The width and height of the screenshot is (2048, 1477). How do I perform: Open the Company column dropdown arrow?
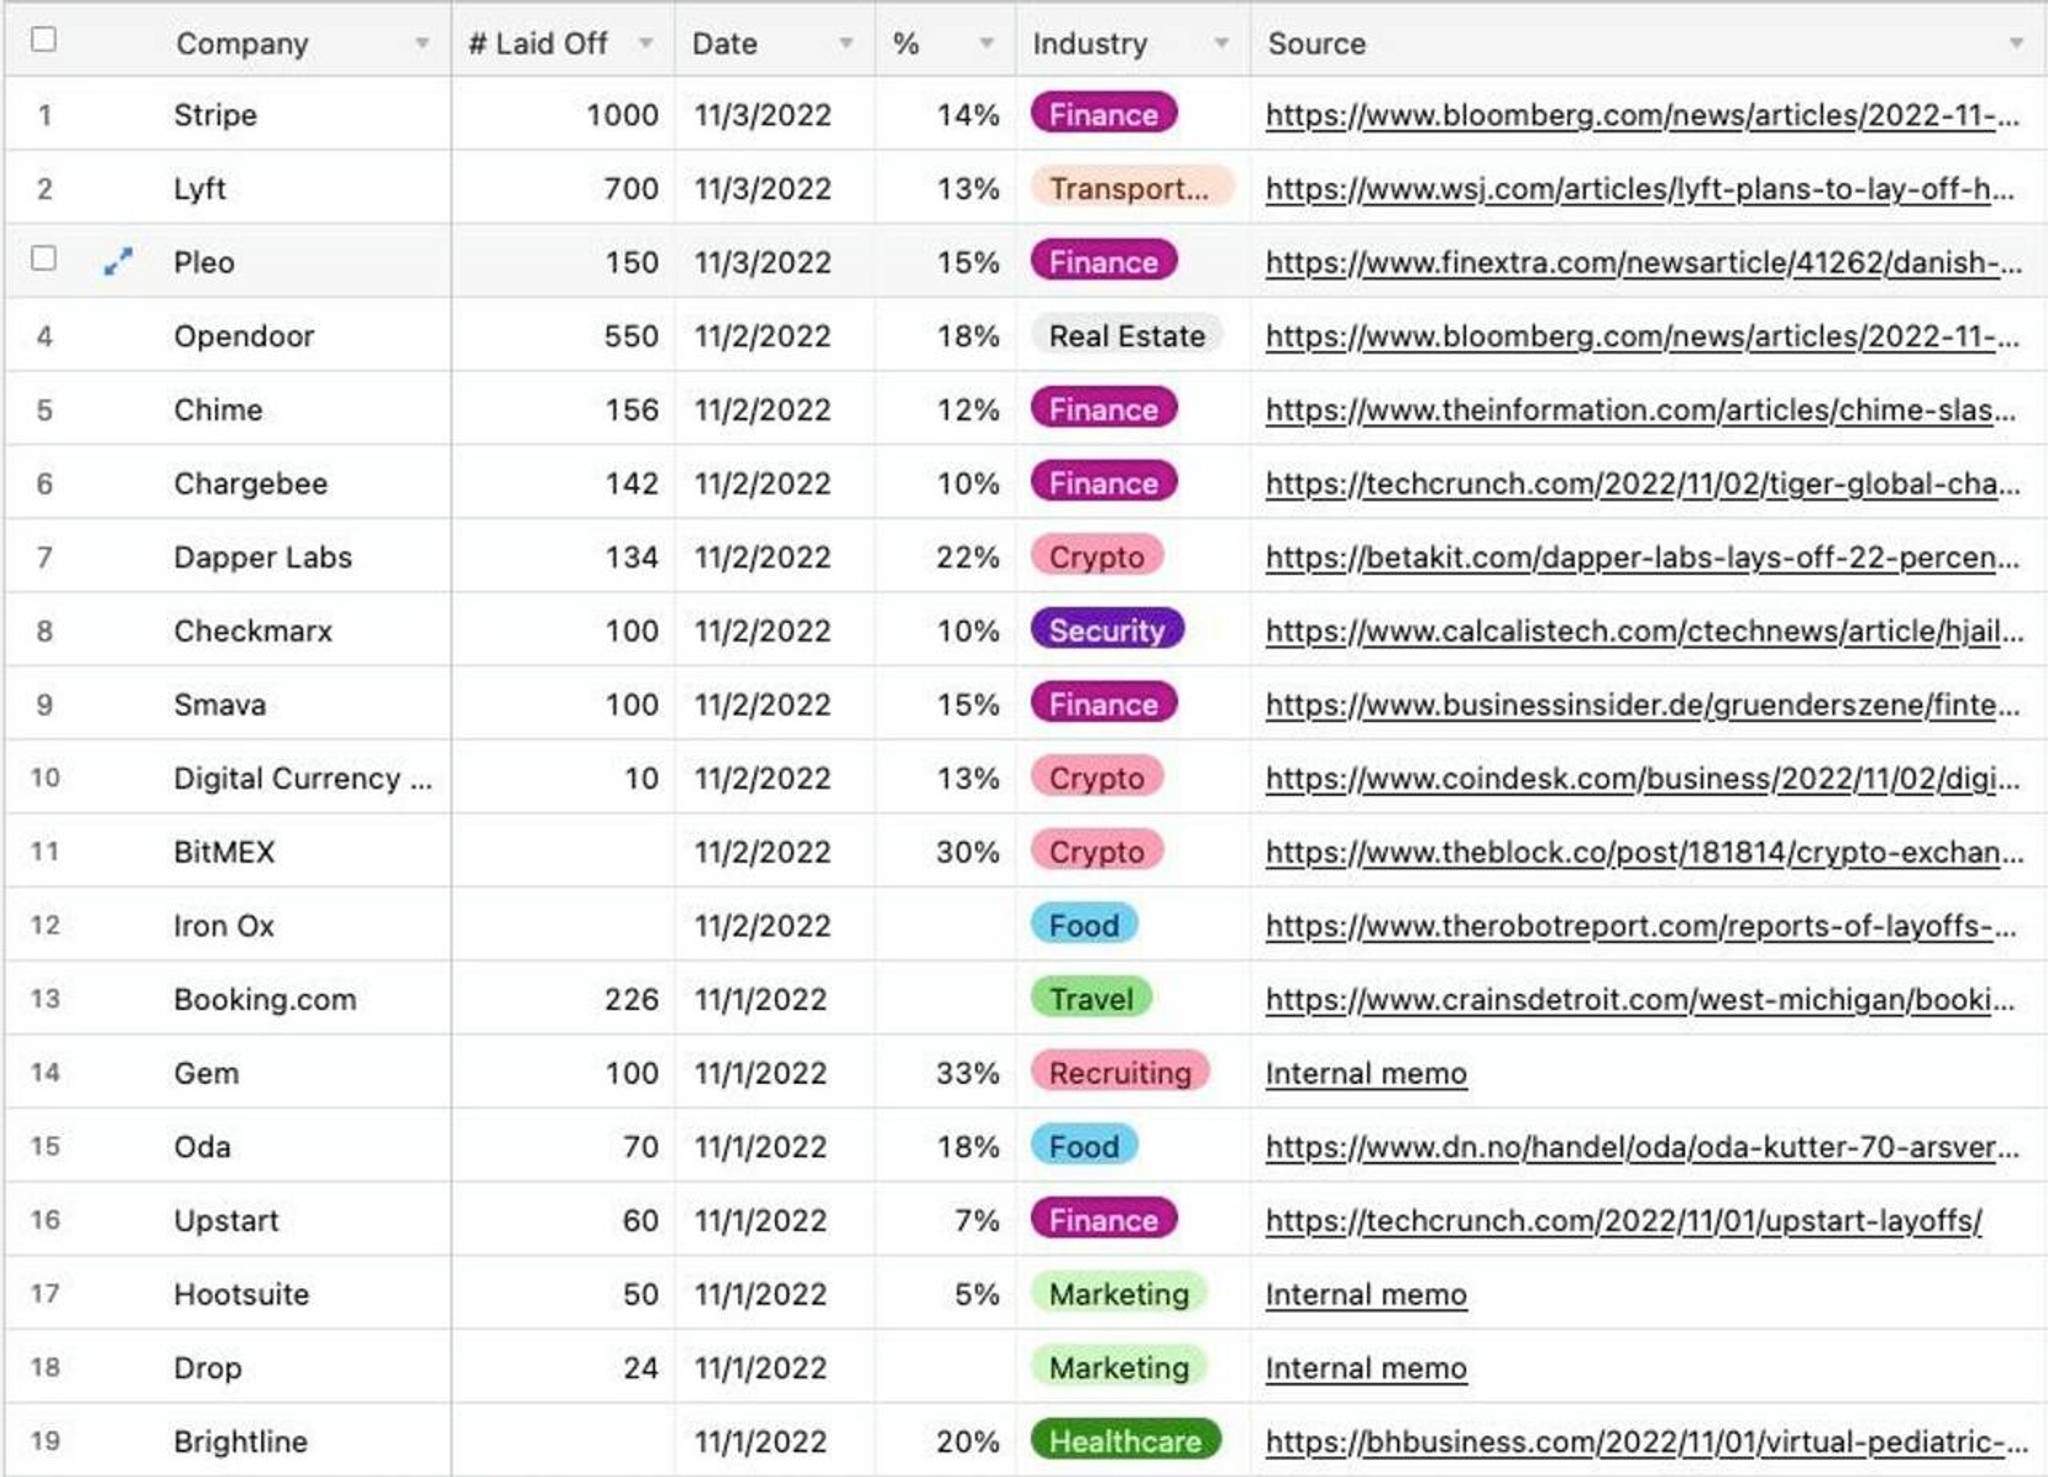click(x=422, y=43)
